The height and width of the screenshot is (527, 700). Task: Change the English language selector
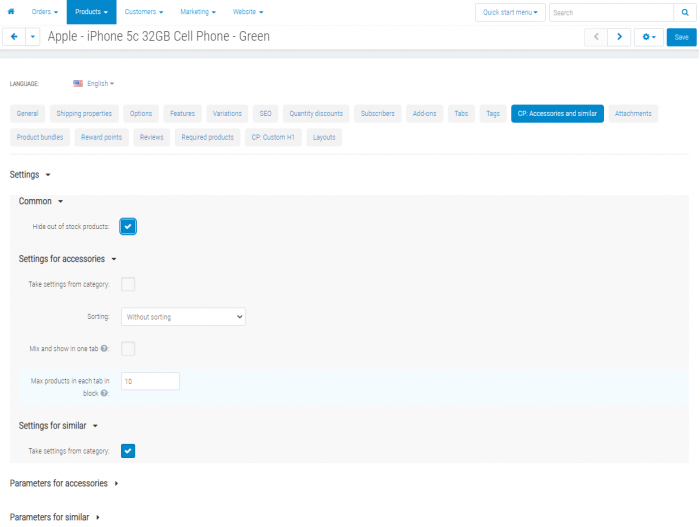(x=94, y=84)
